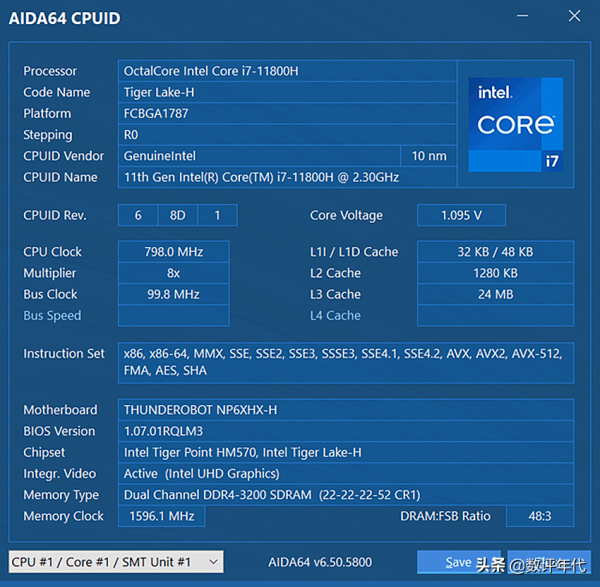Click the Memory Clock value 1596.1 MHz
This screenshot has width=600, height=587.
(161, 516)
